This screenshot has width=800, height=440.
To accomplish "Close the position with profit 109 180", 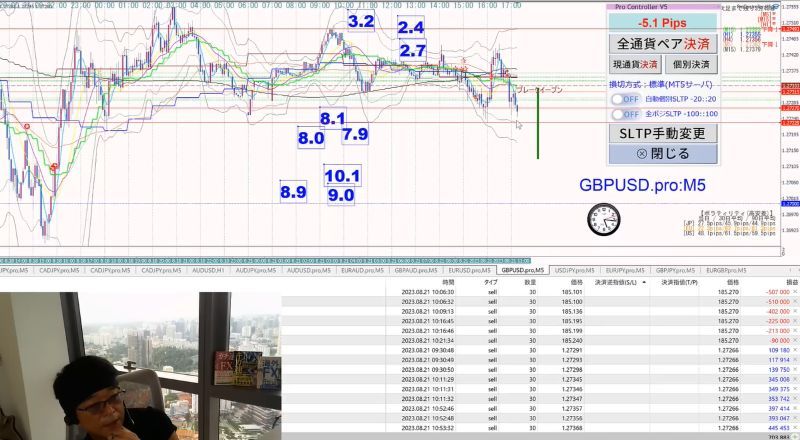I will point(795,350).
